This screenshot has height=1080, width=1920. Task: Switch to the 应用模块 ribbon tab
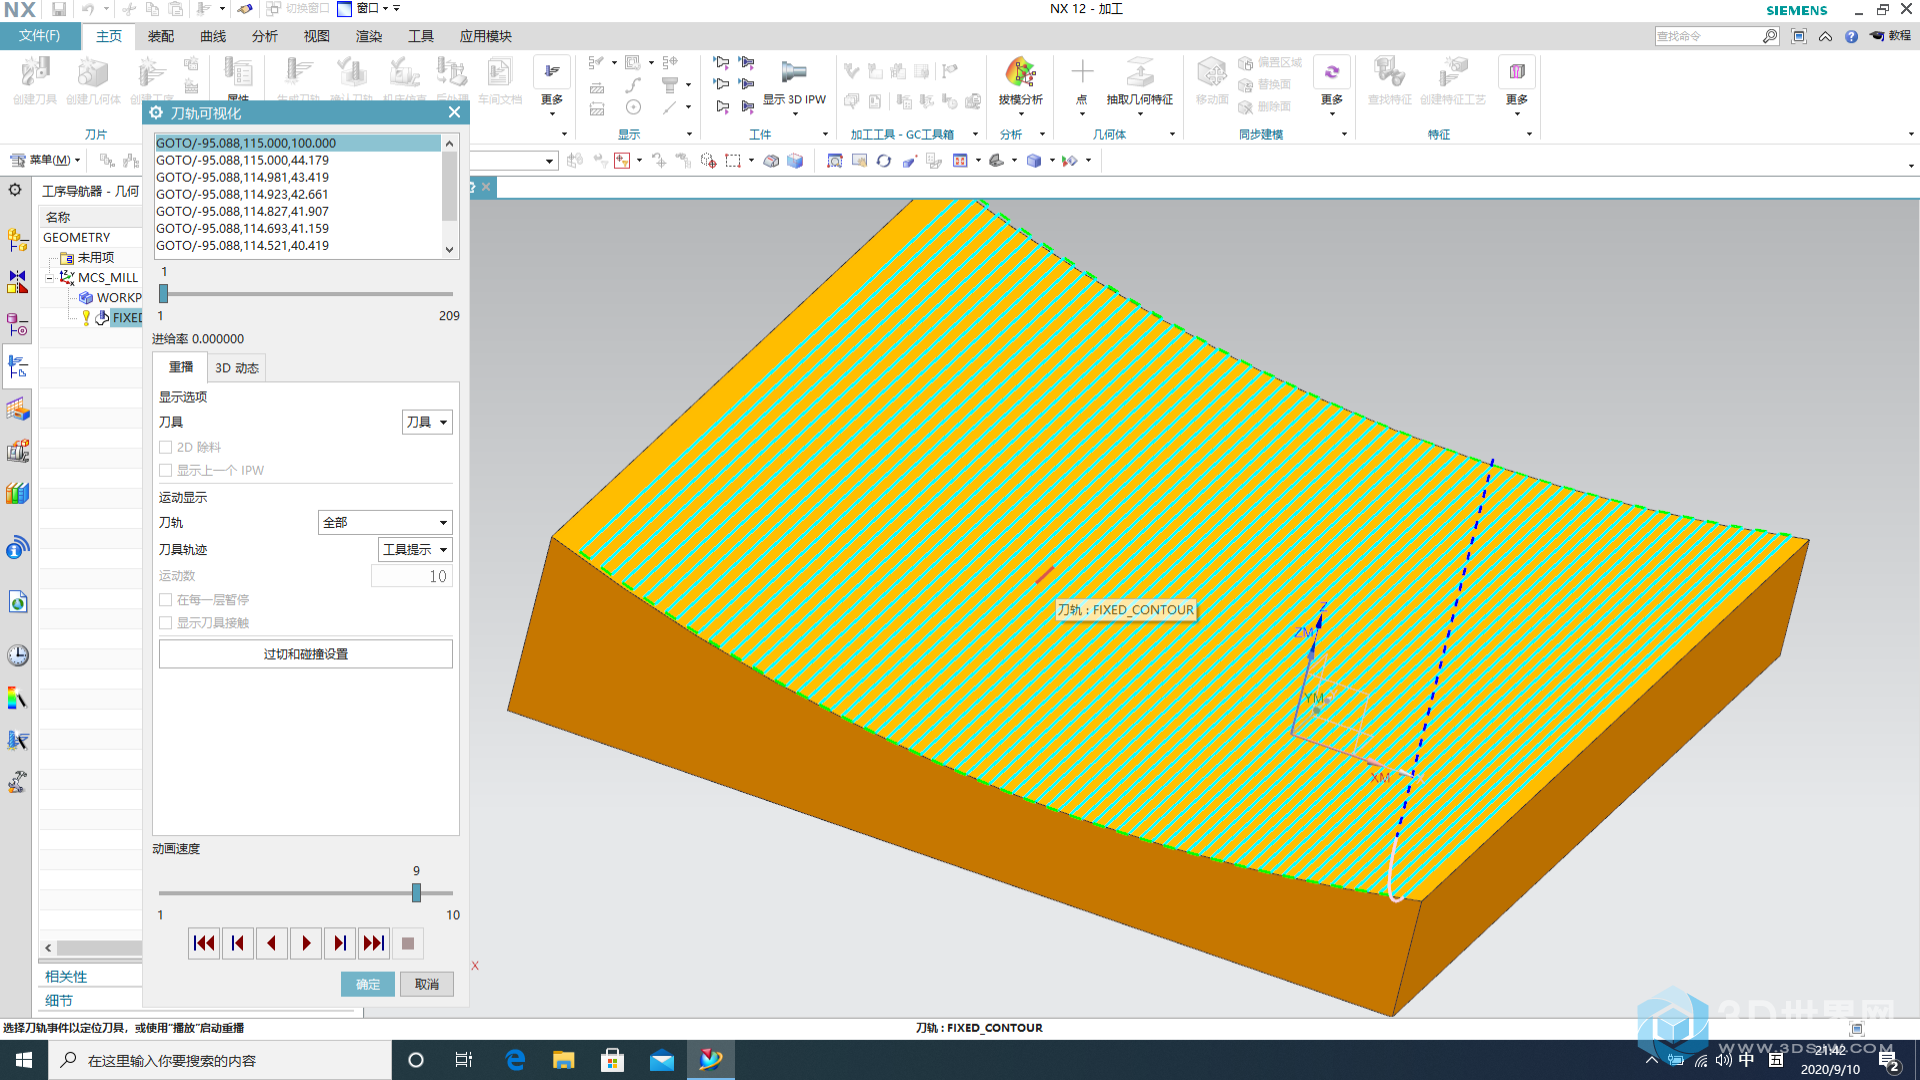tap(485, 36)
